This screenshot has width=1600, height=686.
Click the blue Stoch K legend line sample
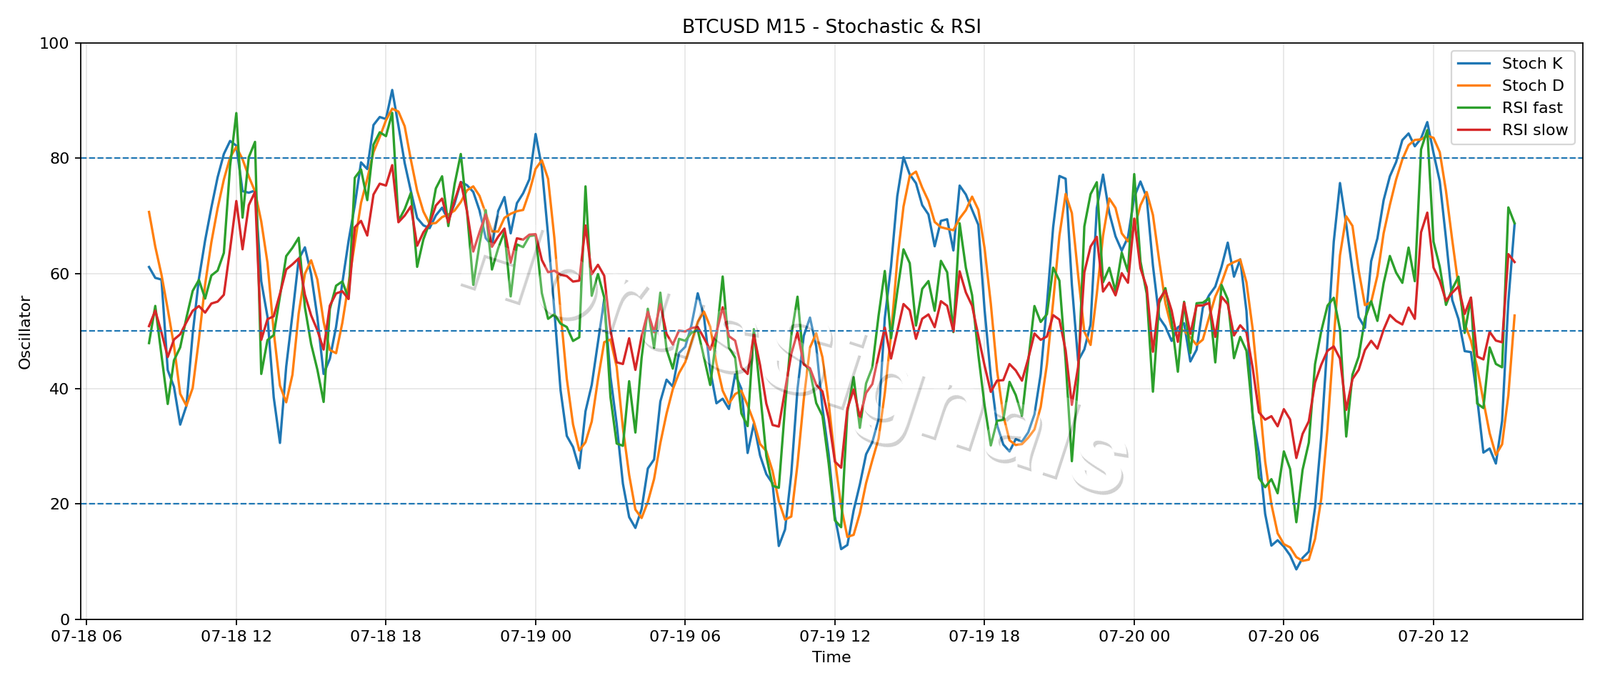click(1475, 64)
